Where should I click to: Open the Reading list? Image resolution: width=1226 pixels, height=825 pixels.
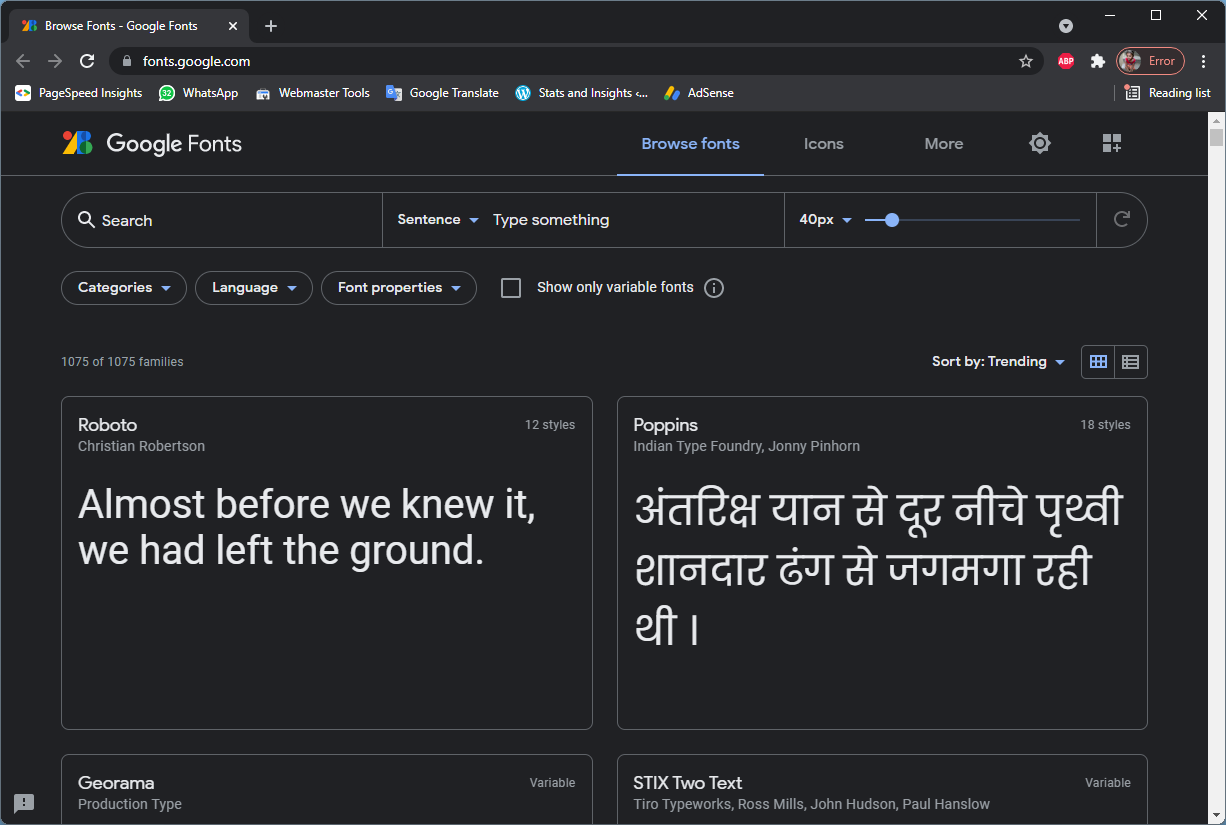coord(1167,93)
